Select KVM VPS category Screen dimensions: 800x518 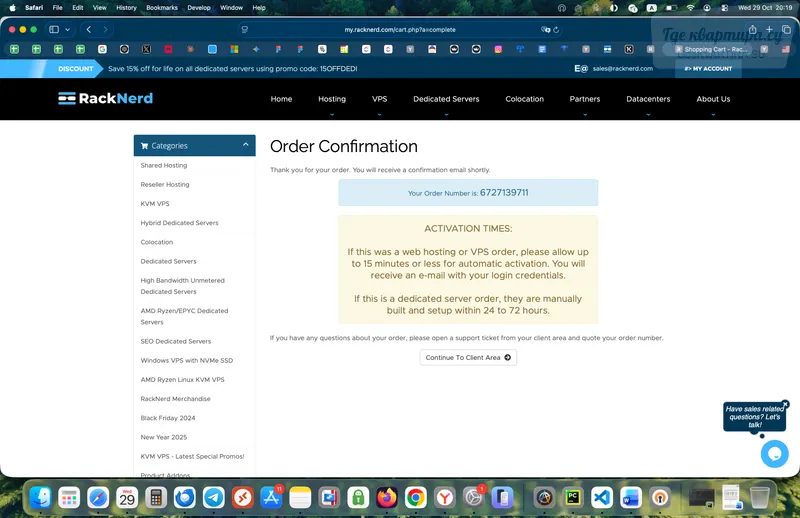click(155, 204)
